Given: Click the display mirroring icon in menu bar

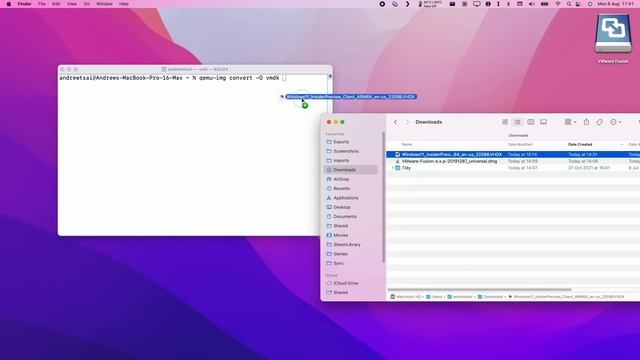Looking at the screenshot, I should click(x=476, y=4).
